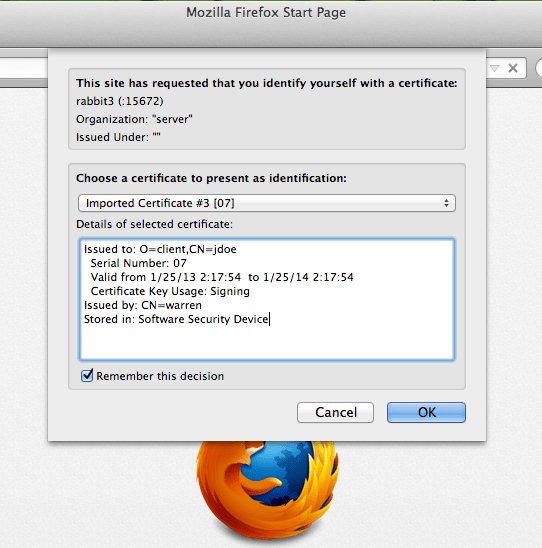Open the address bar history dropdown arrow

(494, 68)
